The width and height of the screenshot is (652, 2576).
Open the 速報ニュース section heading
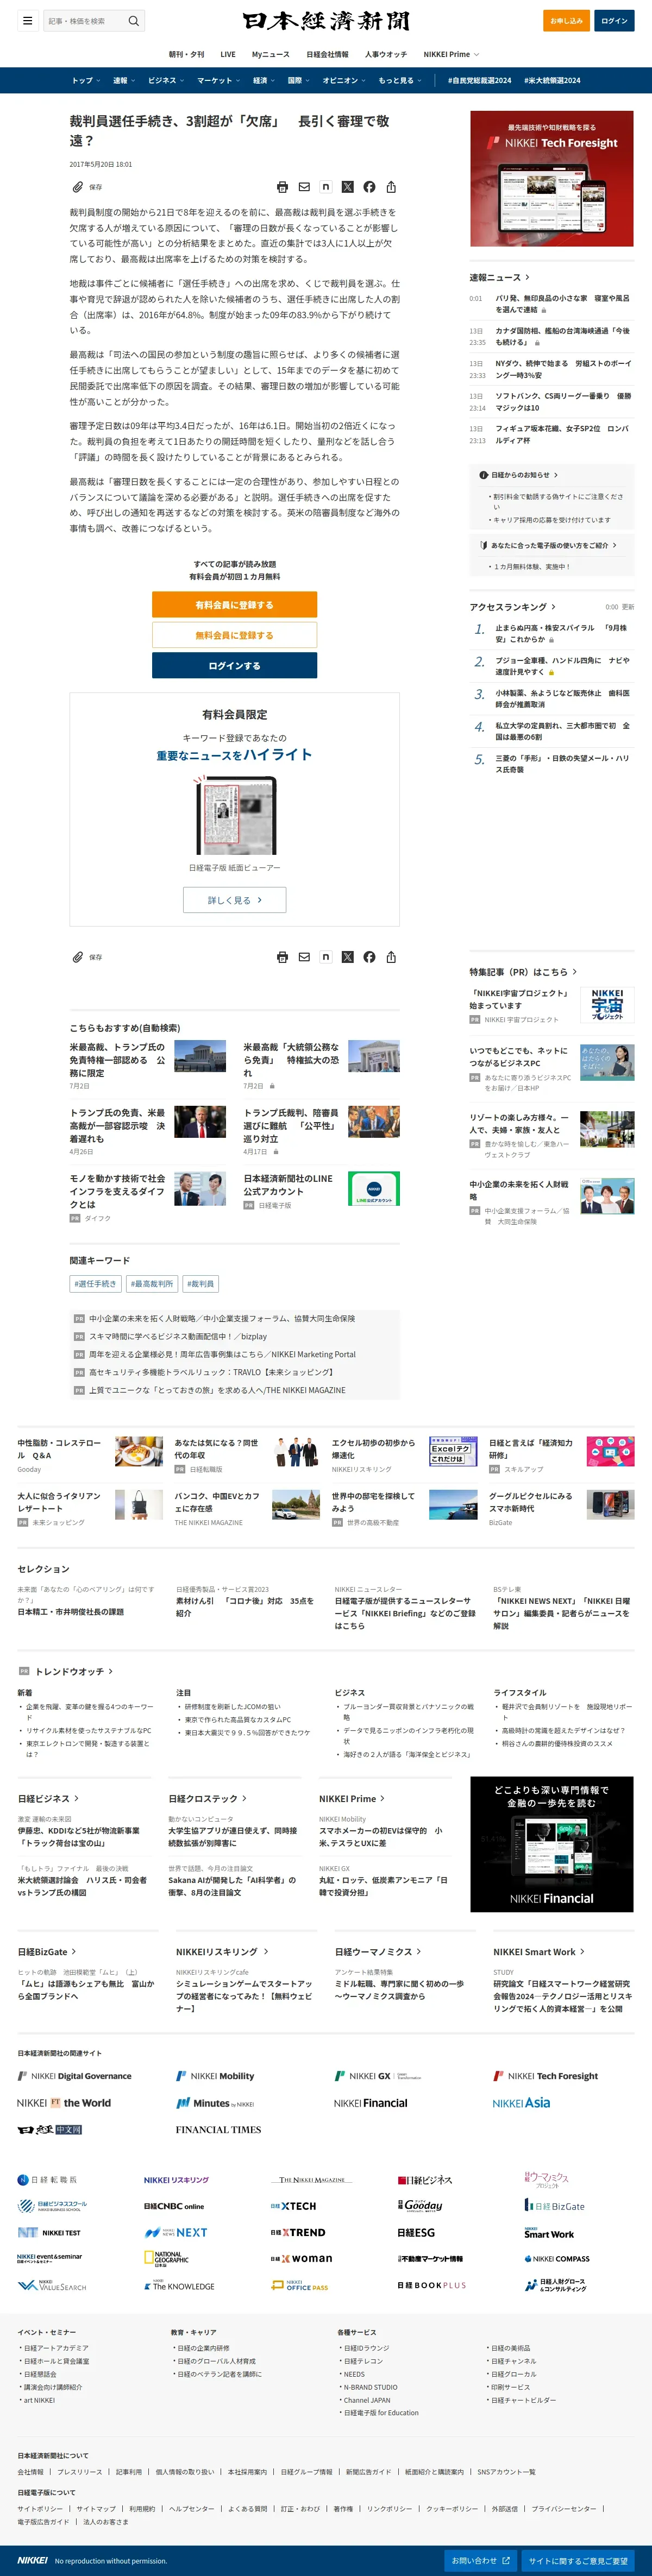(x=500, y=277)
